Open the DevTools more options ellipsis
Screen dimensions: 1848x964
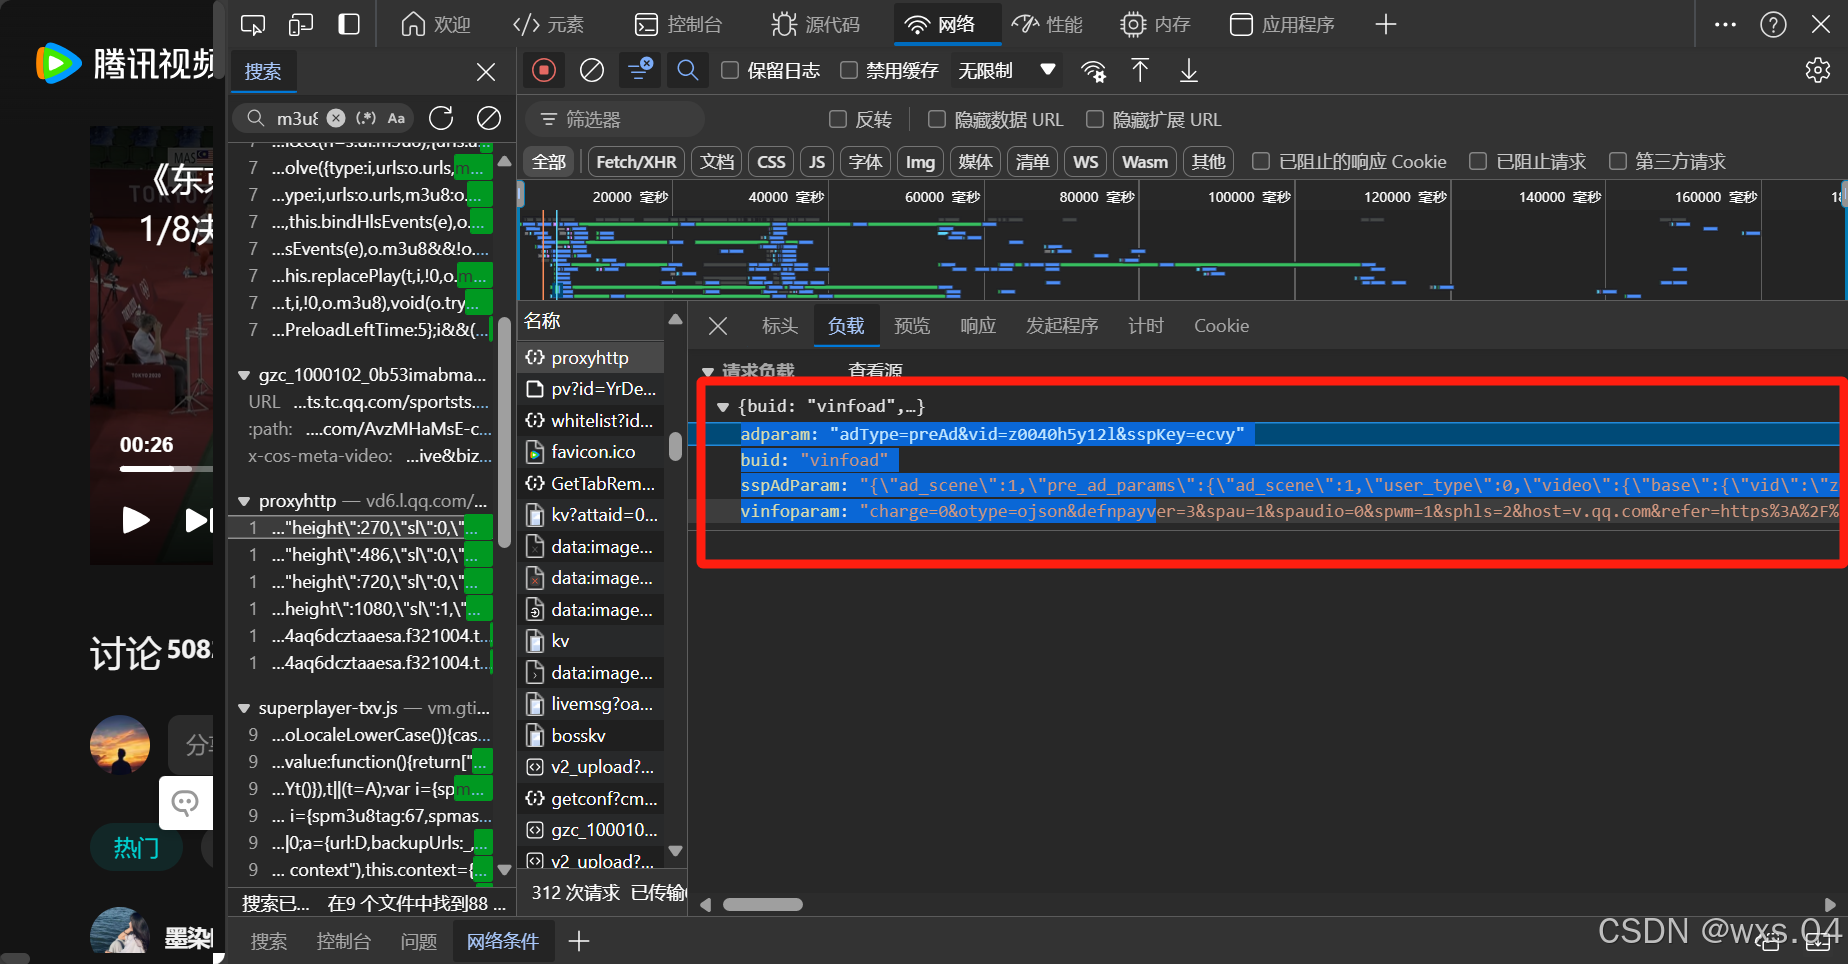[x=1725, y=24]
